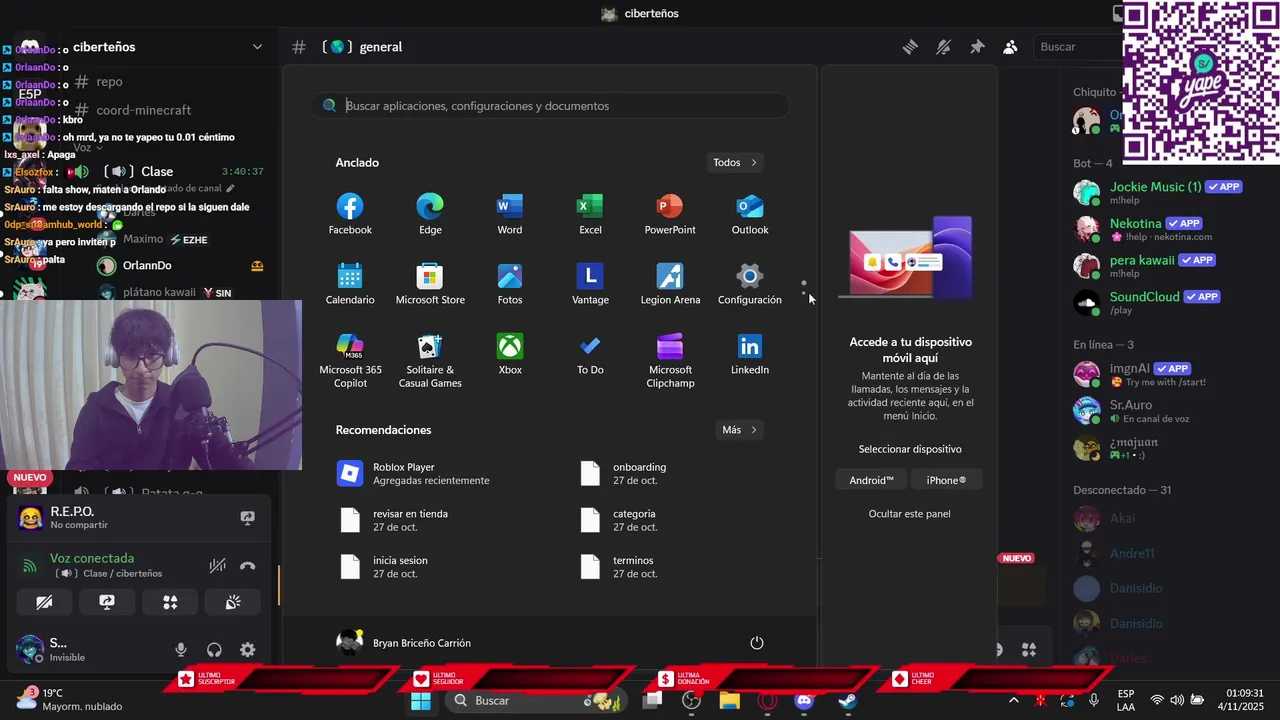Click Start menu power button
Image resolution: width=1280 pixels, height=720 pixels.
(757, 643)
